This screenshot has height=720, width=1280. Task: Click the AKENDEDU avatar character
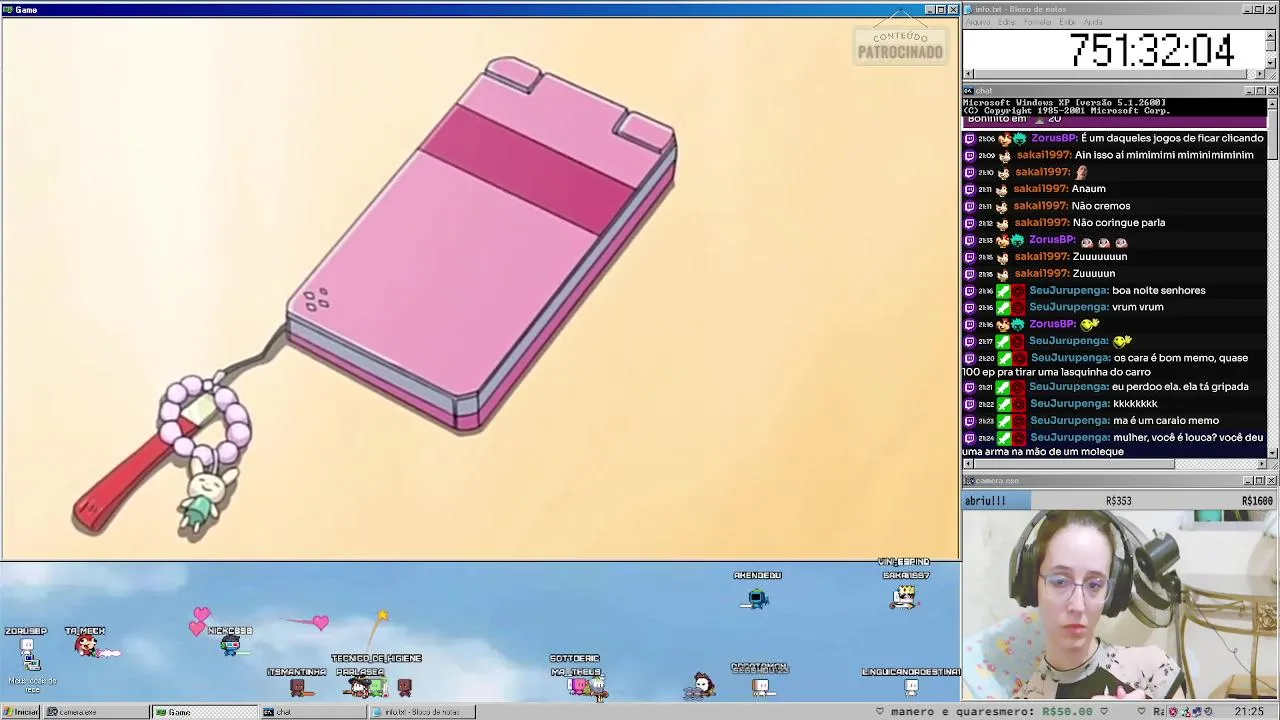point(757,598)
